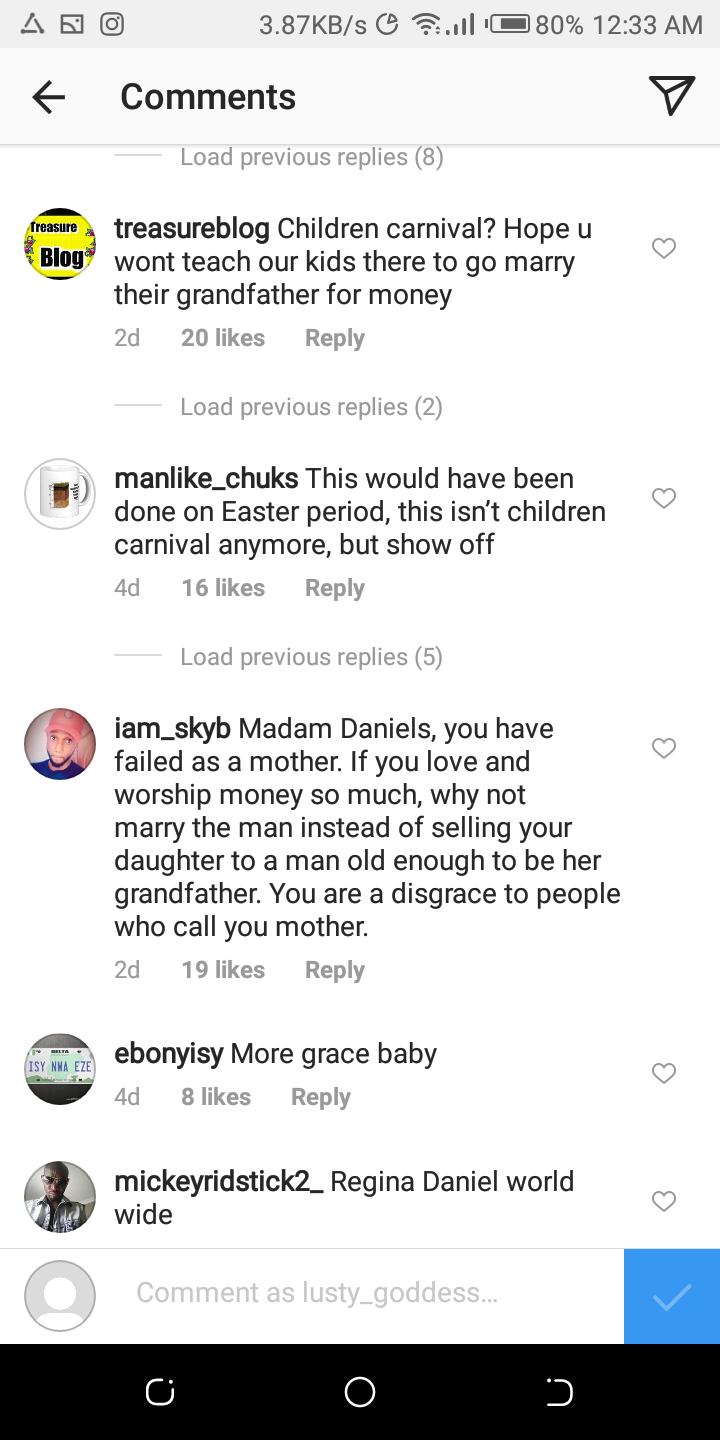
Task: Open direct message paper plane icon
Action: point(671,96)
